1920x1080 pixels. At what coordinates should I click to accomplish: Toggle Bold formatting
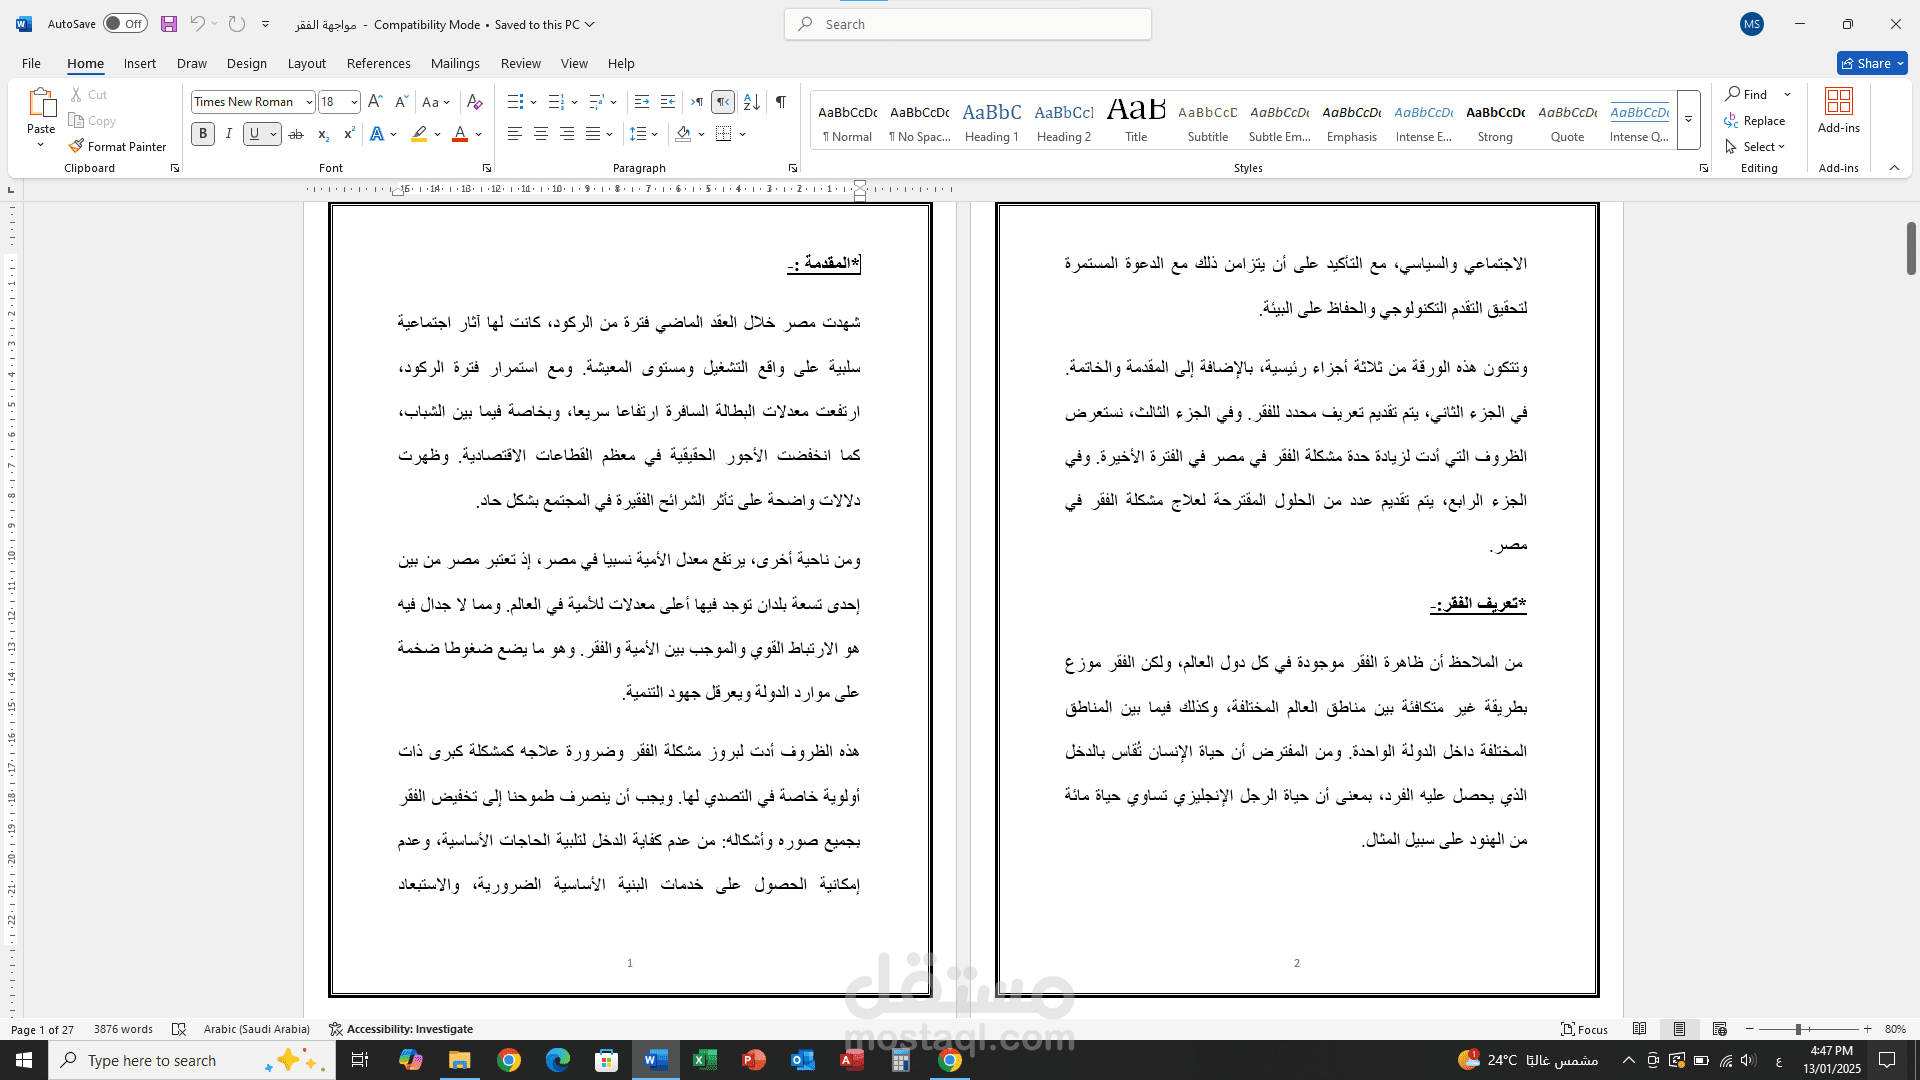pos(203,134)
